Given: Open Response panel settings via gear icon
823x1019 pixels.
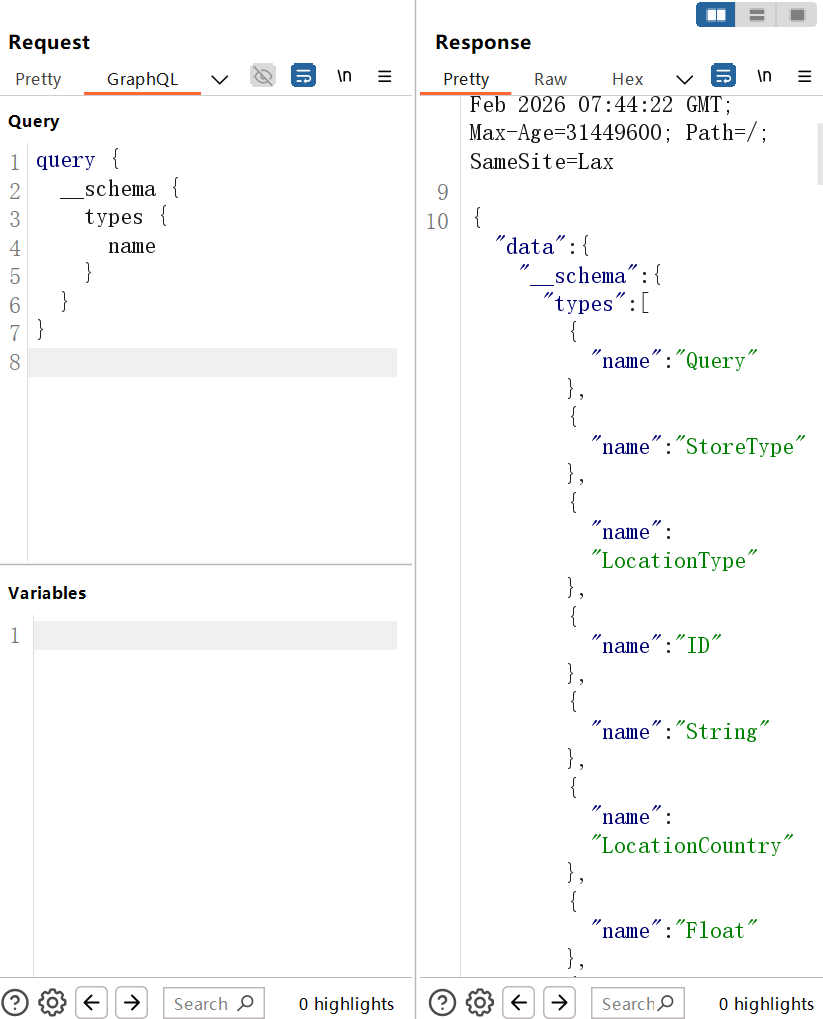Looking at the screenshot, I should 479,1002.
